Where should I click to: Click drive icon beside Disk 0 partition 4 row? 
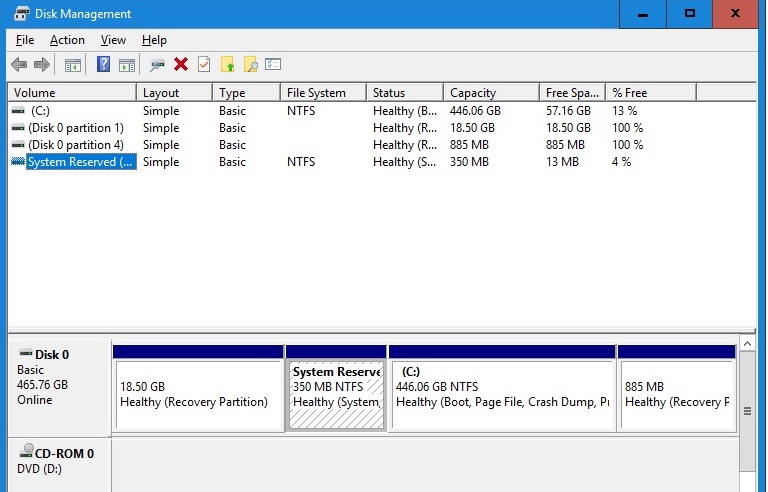18,145
